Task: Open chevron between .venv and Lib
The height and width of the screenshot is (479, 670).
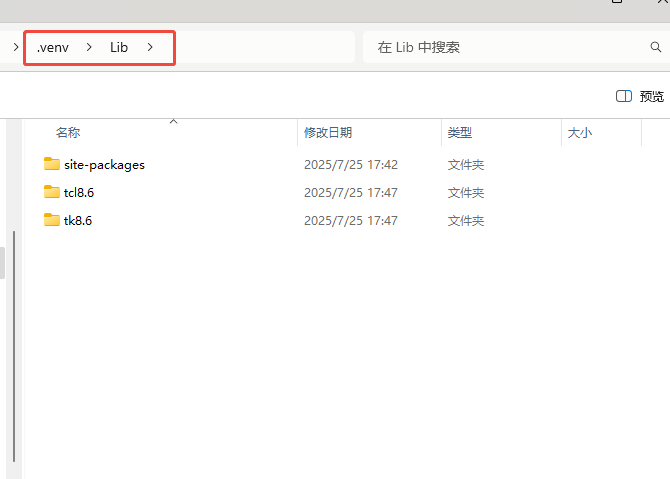Action: click(x=88, y=47)
